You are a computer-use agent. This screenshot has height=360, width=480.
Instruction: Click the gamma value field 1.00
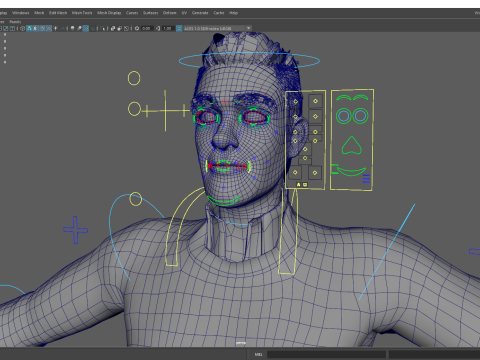click(x=168, y=28)
